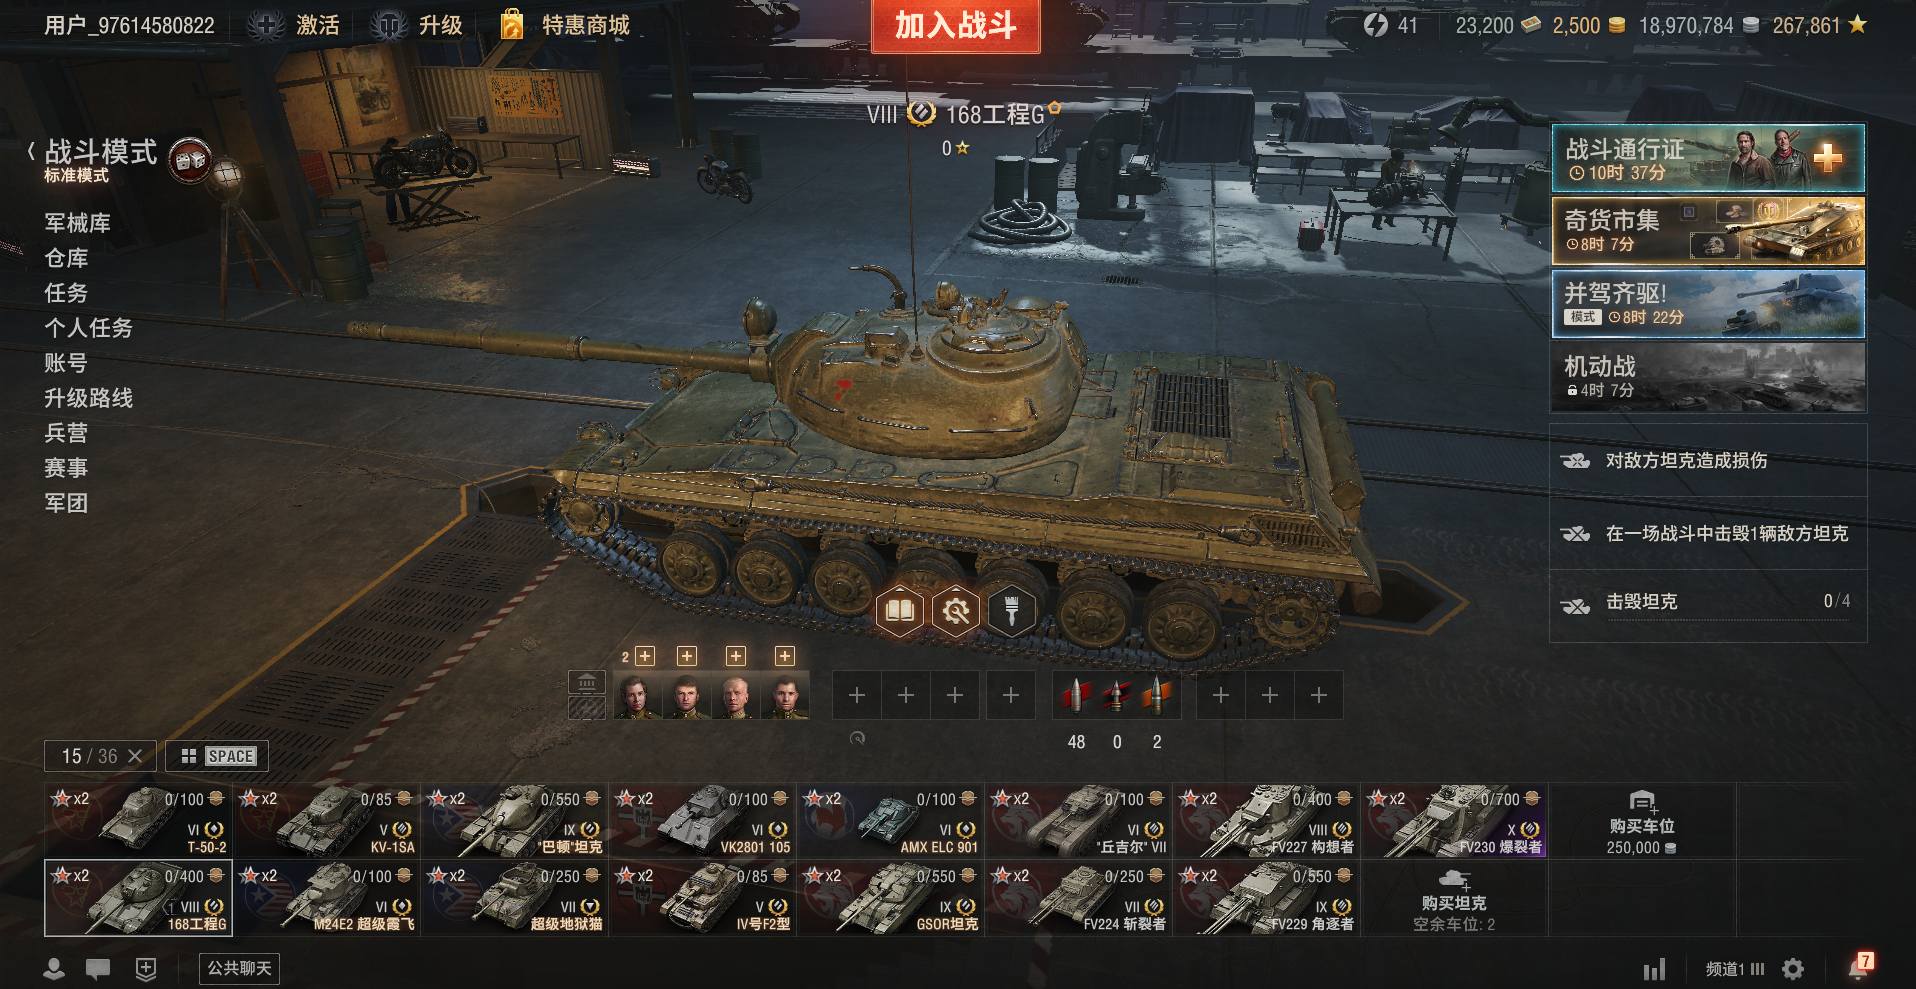Clear the 15/36 carousel filter

click(x=136, y=756)
